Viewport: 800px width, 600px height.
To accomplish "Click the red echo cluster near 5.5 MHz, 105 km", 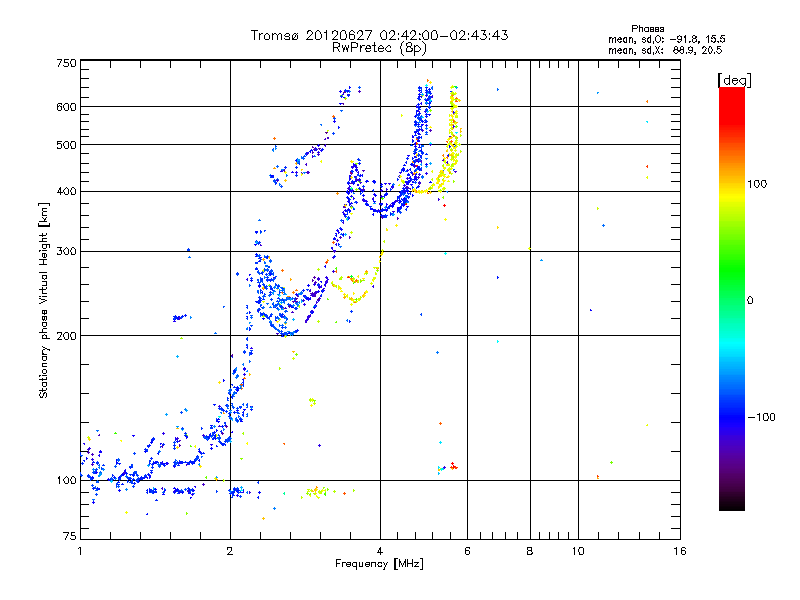I will (x=453, y=466).
